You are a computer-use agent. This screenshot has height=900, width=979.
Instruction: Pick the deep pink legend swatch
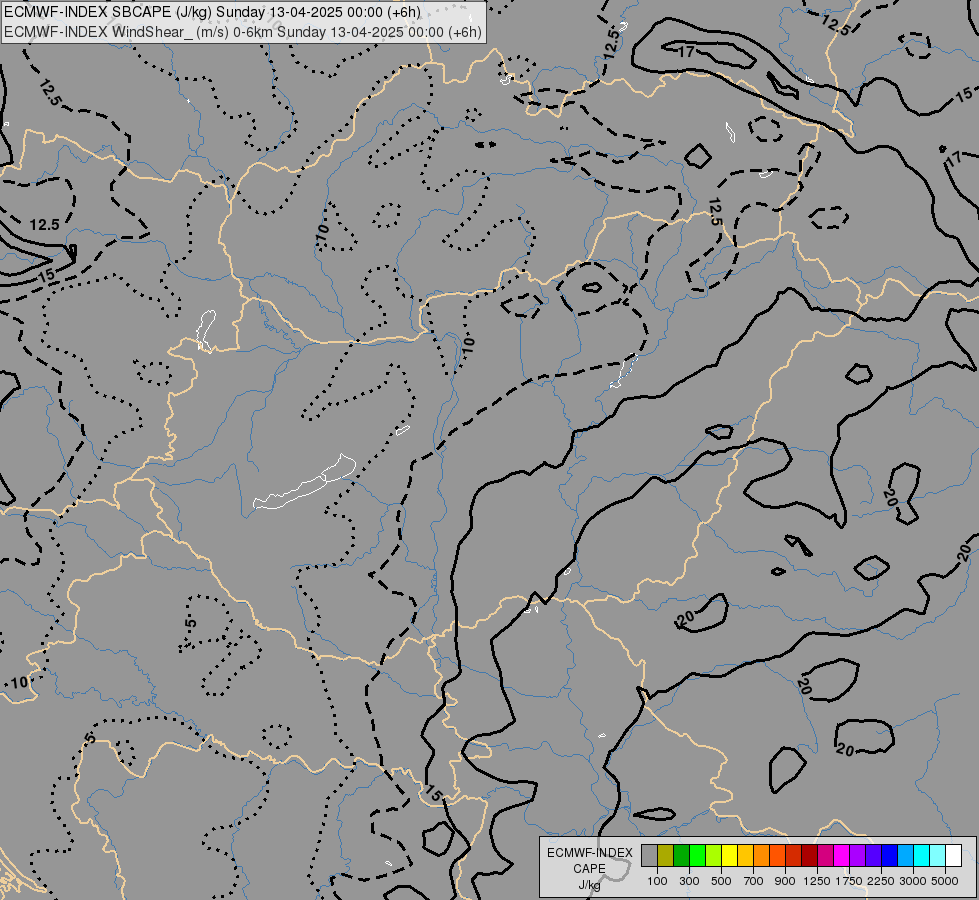click(825, 855)
